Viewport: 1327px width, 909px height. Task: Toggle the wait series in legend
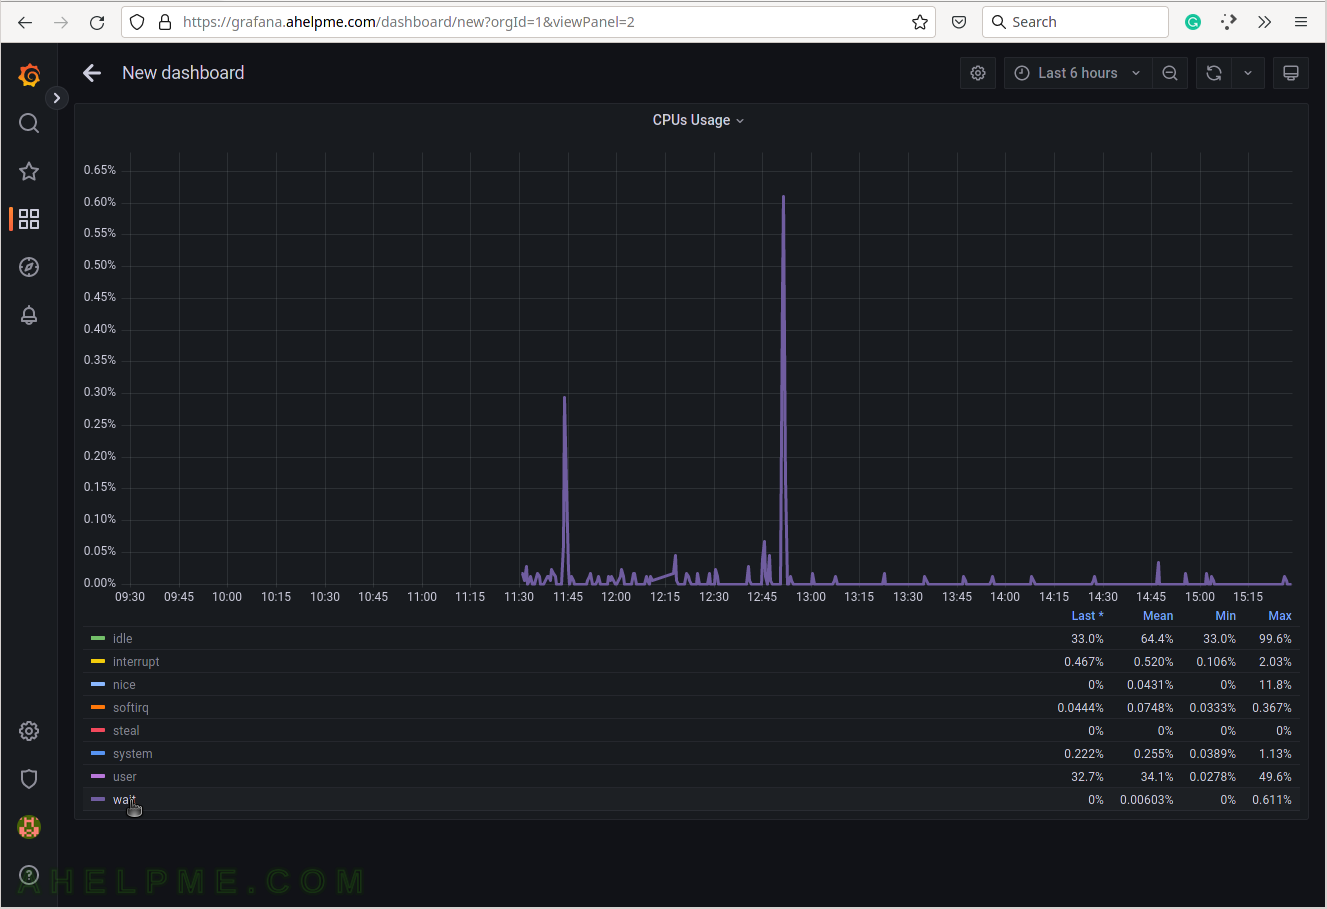click(123, 800)
